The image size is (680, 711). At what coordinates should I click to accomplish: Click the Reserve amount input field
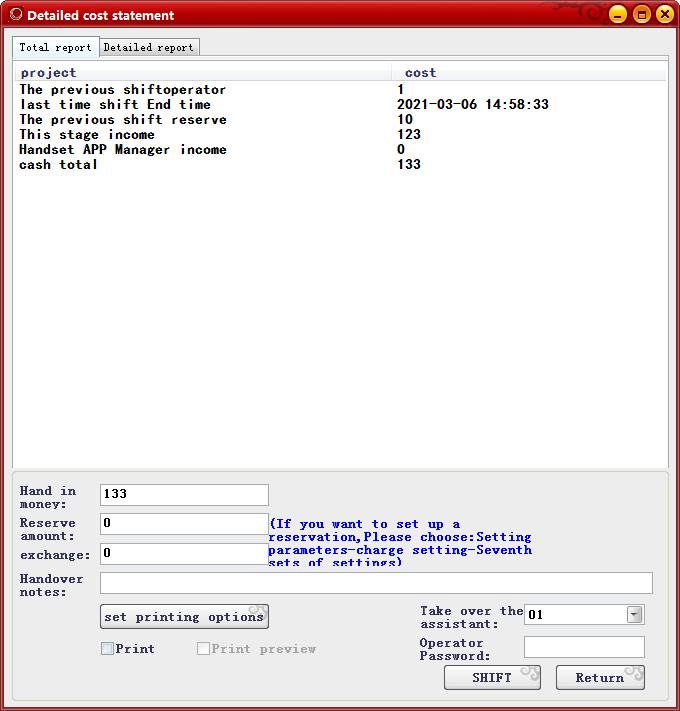[x=184, y=524]
